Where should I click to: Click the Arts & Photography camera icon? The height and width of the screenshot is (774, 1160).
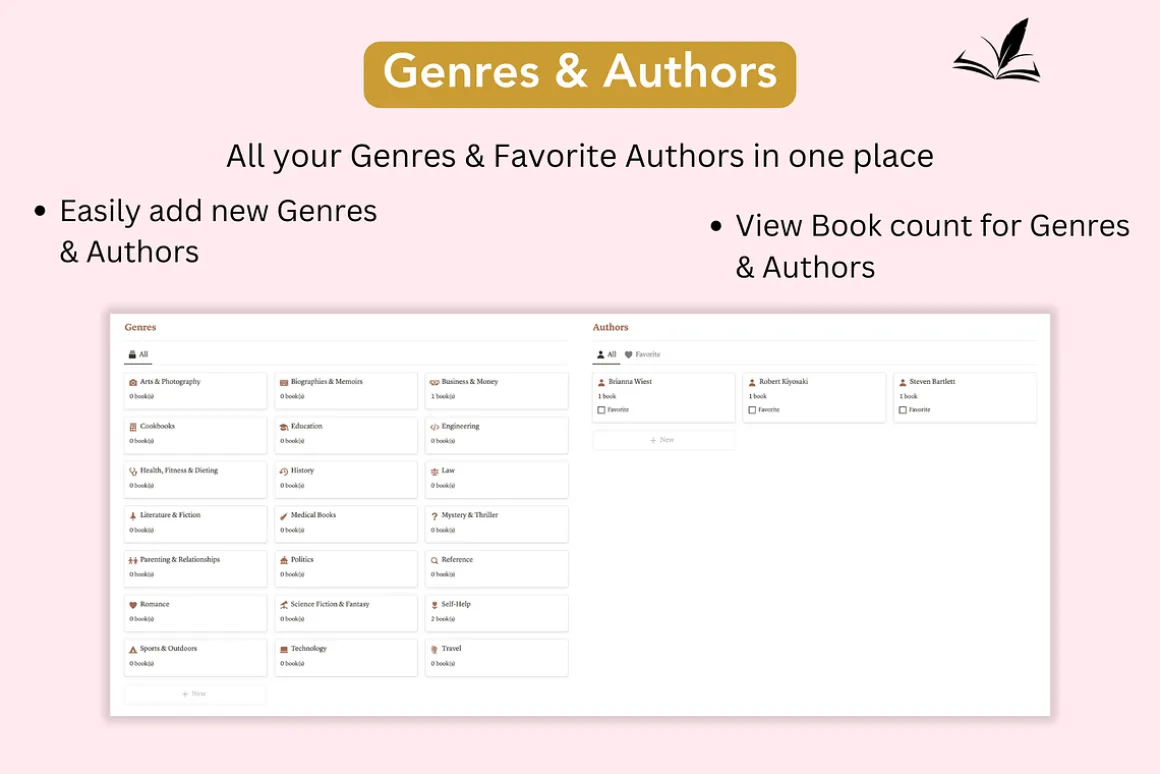[133, 383]
